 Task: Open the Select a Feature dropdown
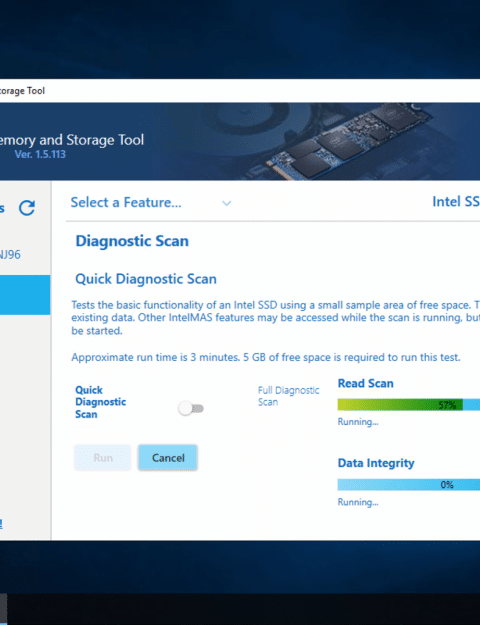pos(151,202)
